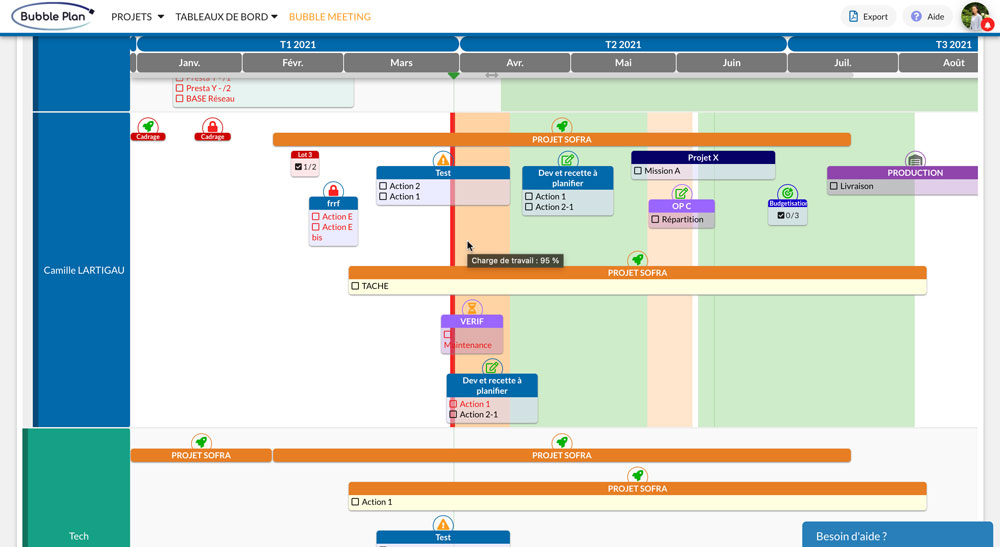Click edit icon above upper Dev et recette
Screen dimensions: 1000x547
(x=568, y=159)
